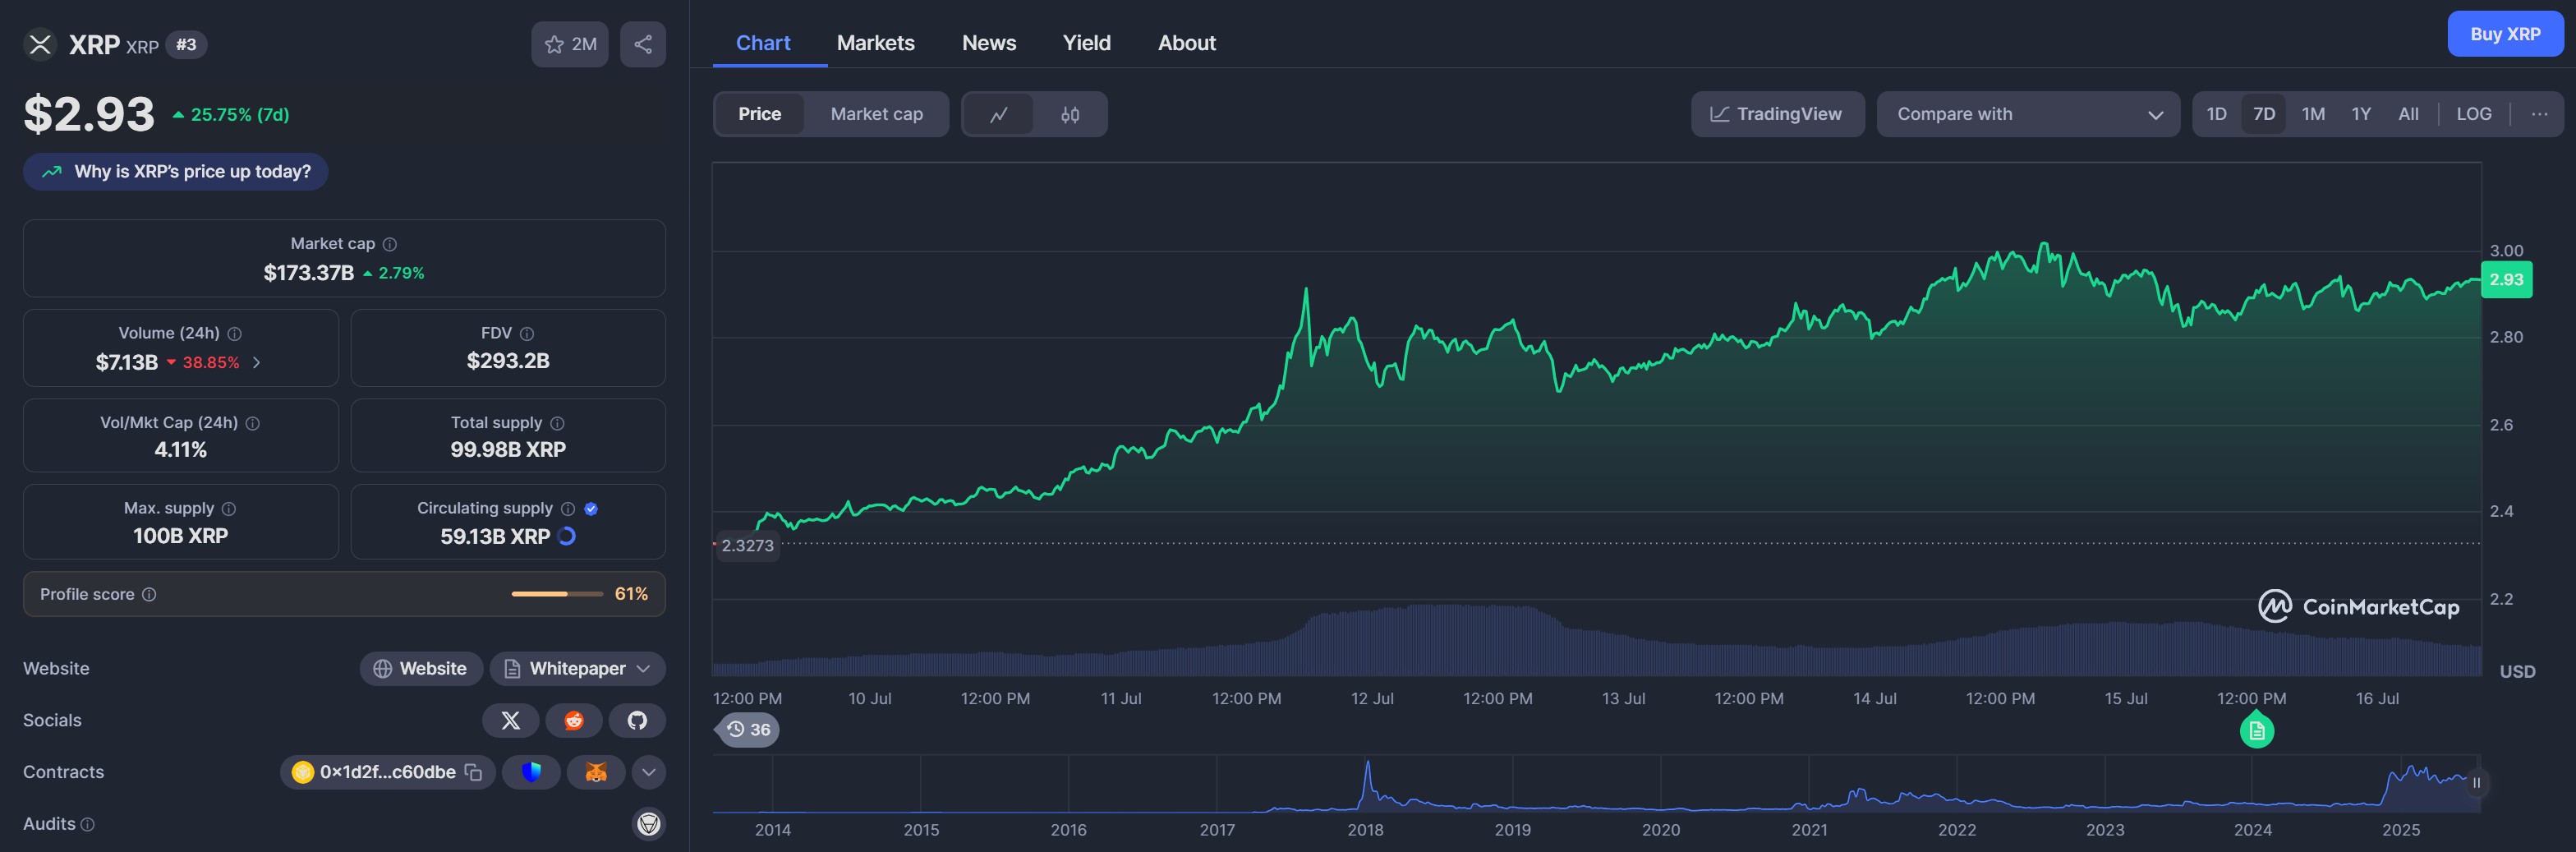Open the Reddit social link
2576x852 pixels.
pyautogui.click(x=574, y=721)
